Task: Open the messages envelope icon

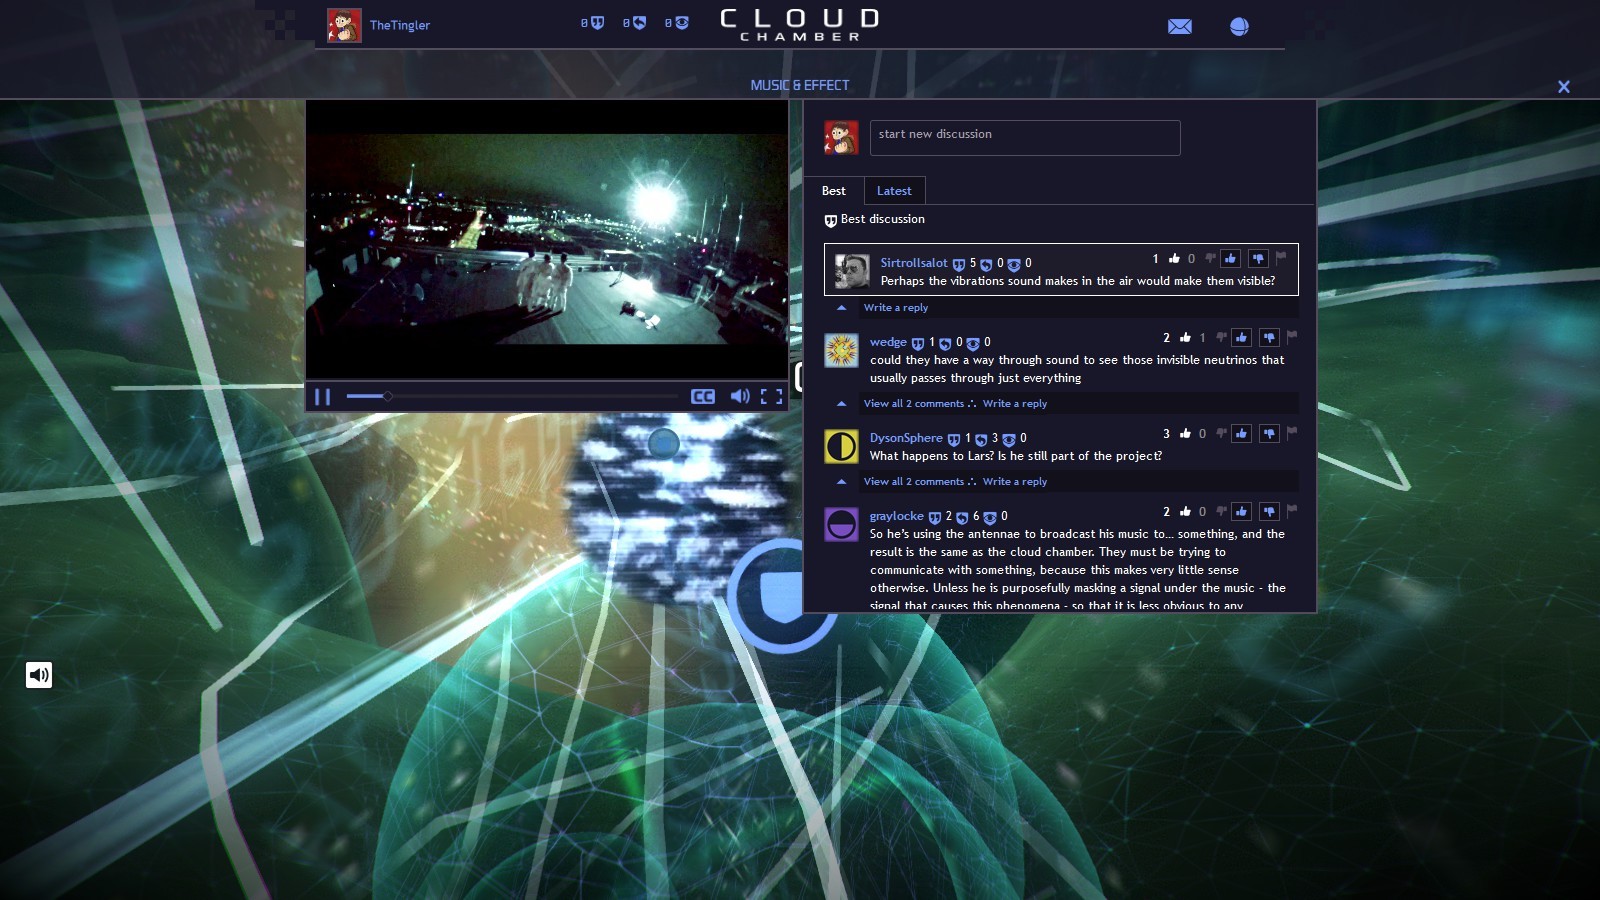Action: click(x=1180, y=27)
